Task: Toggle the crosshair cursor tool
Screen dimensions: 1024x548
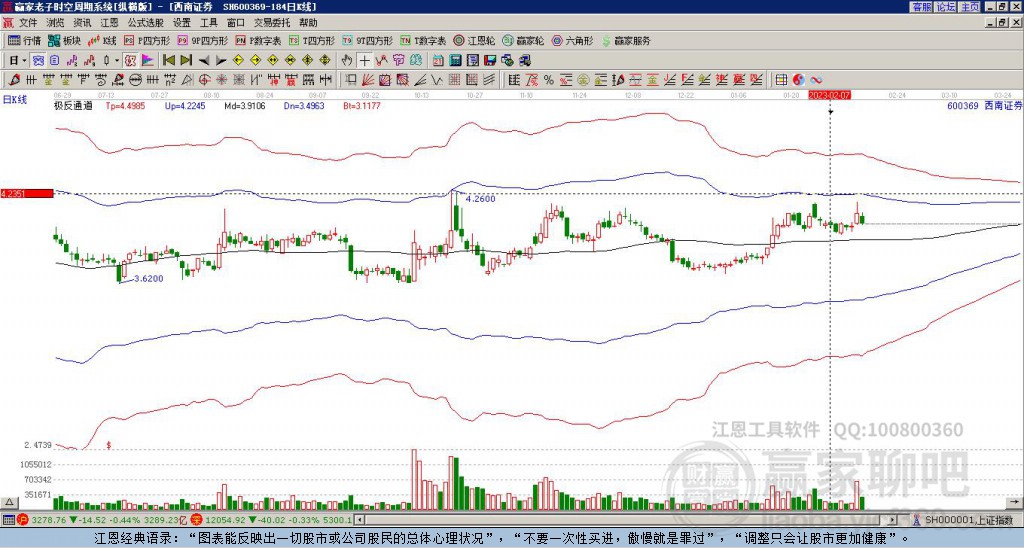Action: tap(364, 61)
